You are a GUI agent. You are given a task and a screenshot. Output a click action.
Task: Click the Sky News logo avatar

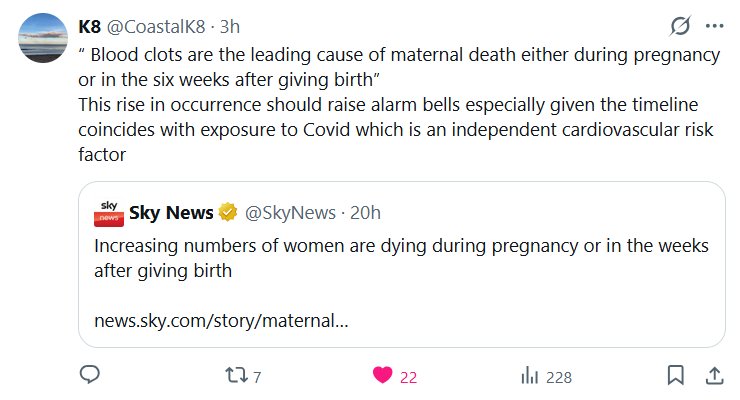click(108, 213)
